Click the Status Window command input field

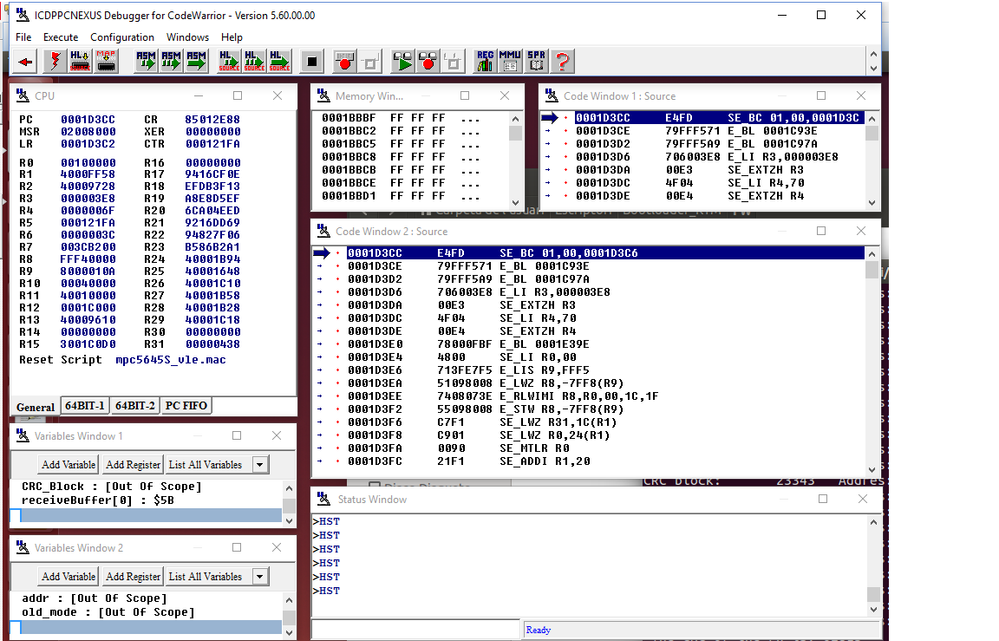(416, 630)
